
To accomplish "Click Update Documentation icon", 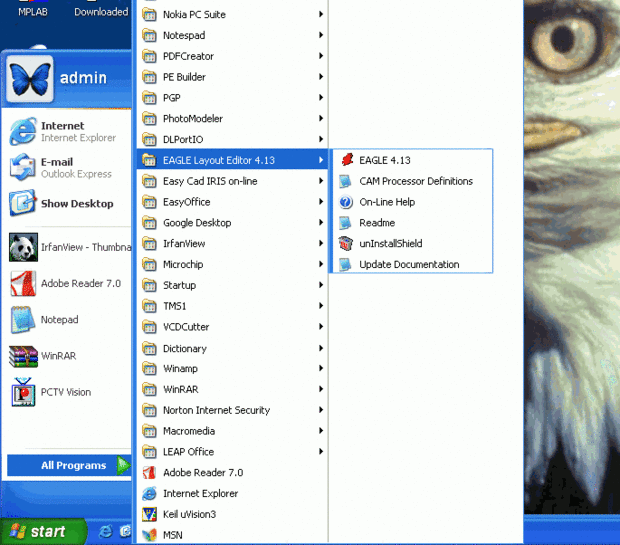I will pos(346,265).
